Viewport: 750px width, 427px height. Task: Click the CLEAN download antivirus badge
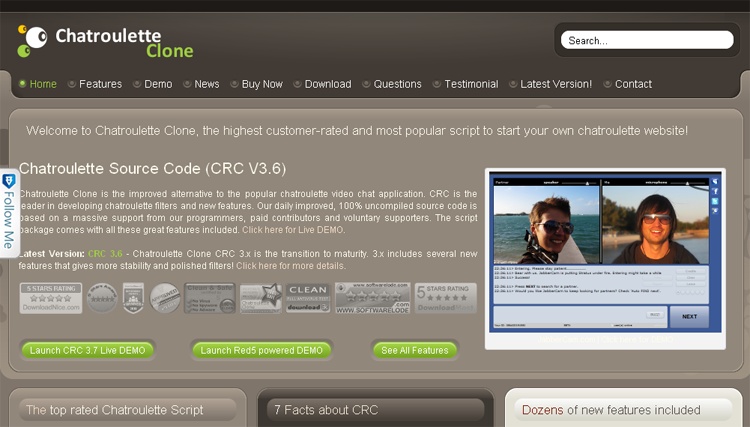(x=307, y=298)
